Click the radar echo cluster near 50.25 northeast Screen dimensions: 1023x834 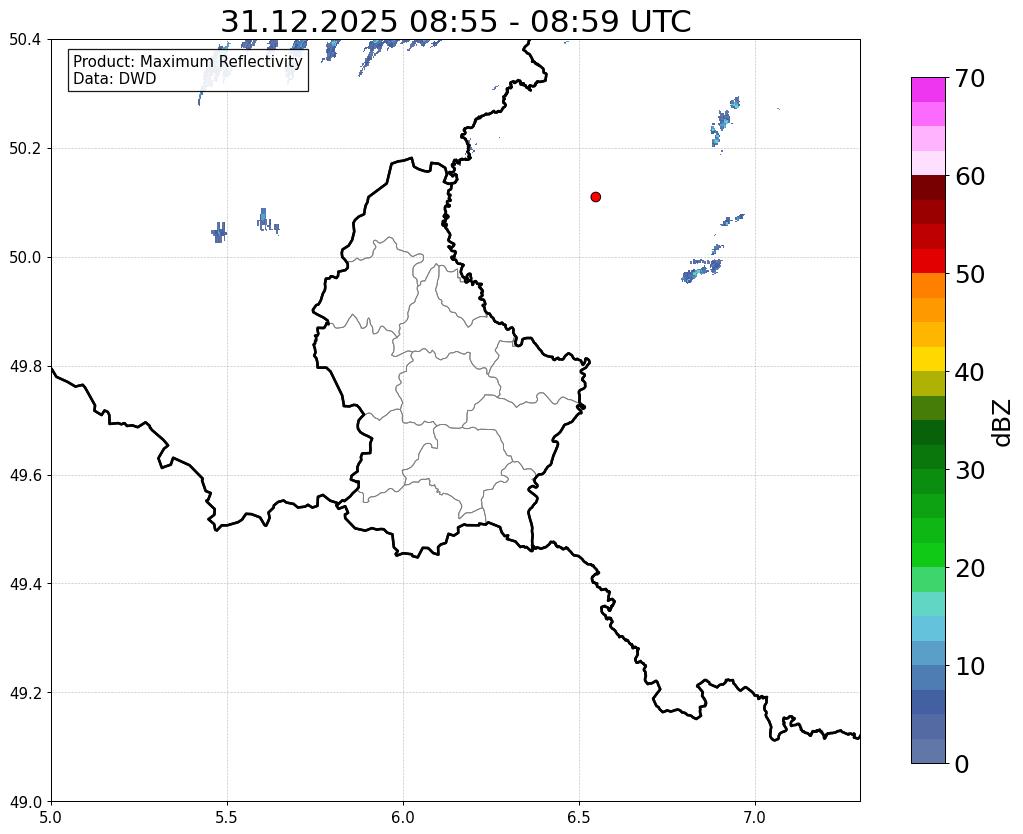[x=724, y=122]
